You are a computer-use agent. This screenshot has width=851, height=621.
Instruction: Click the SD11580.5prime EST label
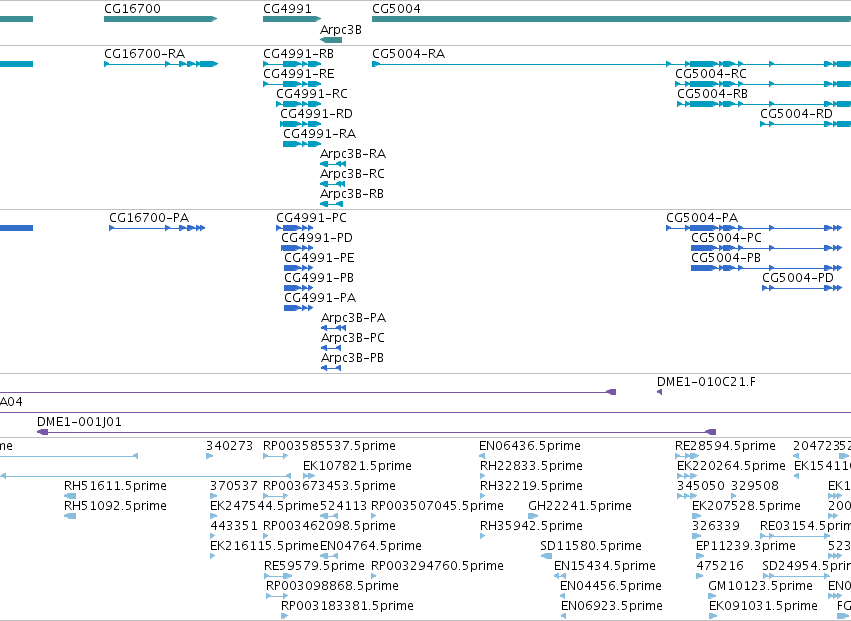[591, 547]
